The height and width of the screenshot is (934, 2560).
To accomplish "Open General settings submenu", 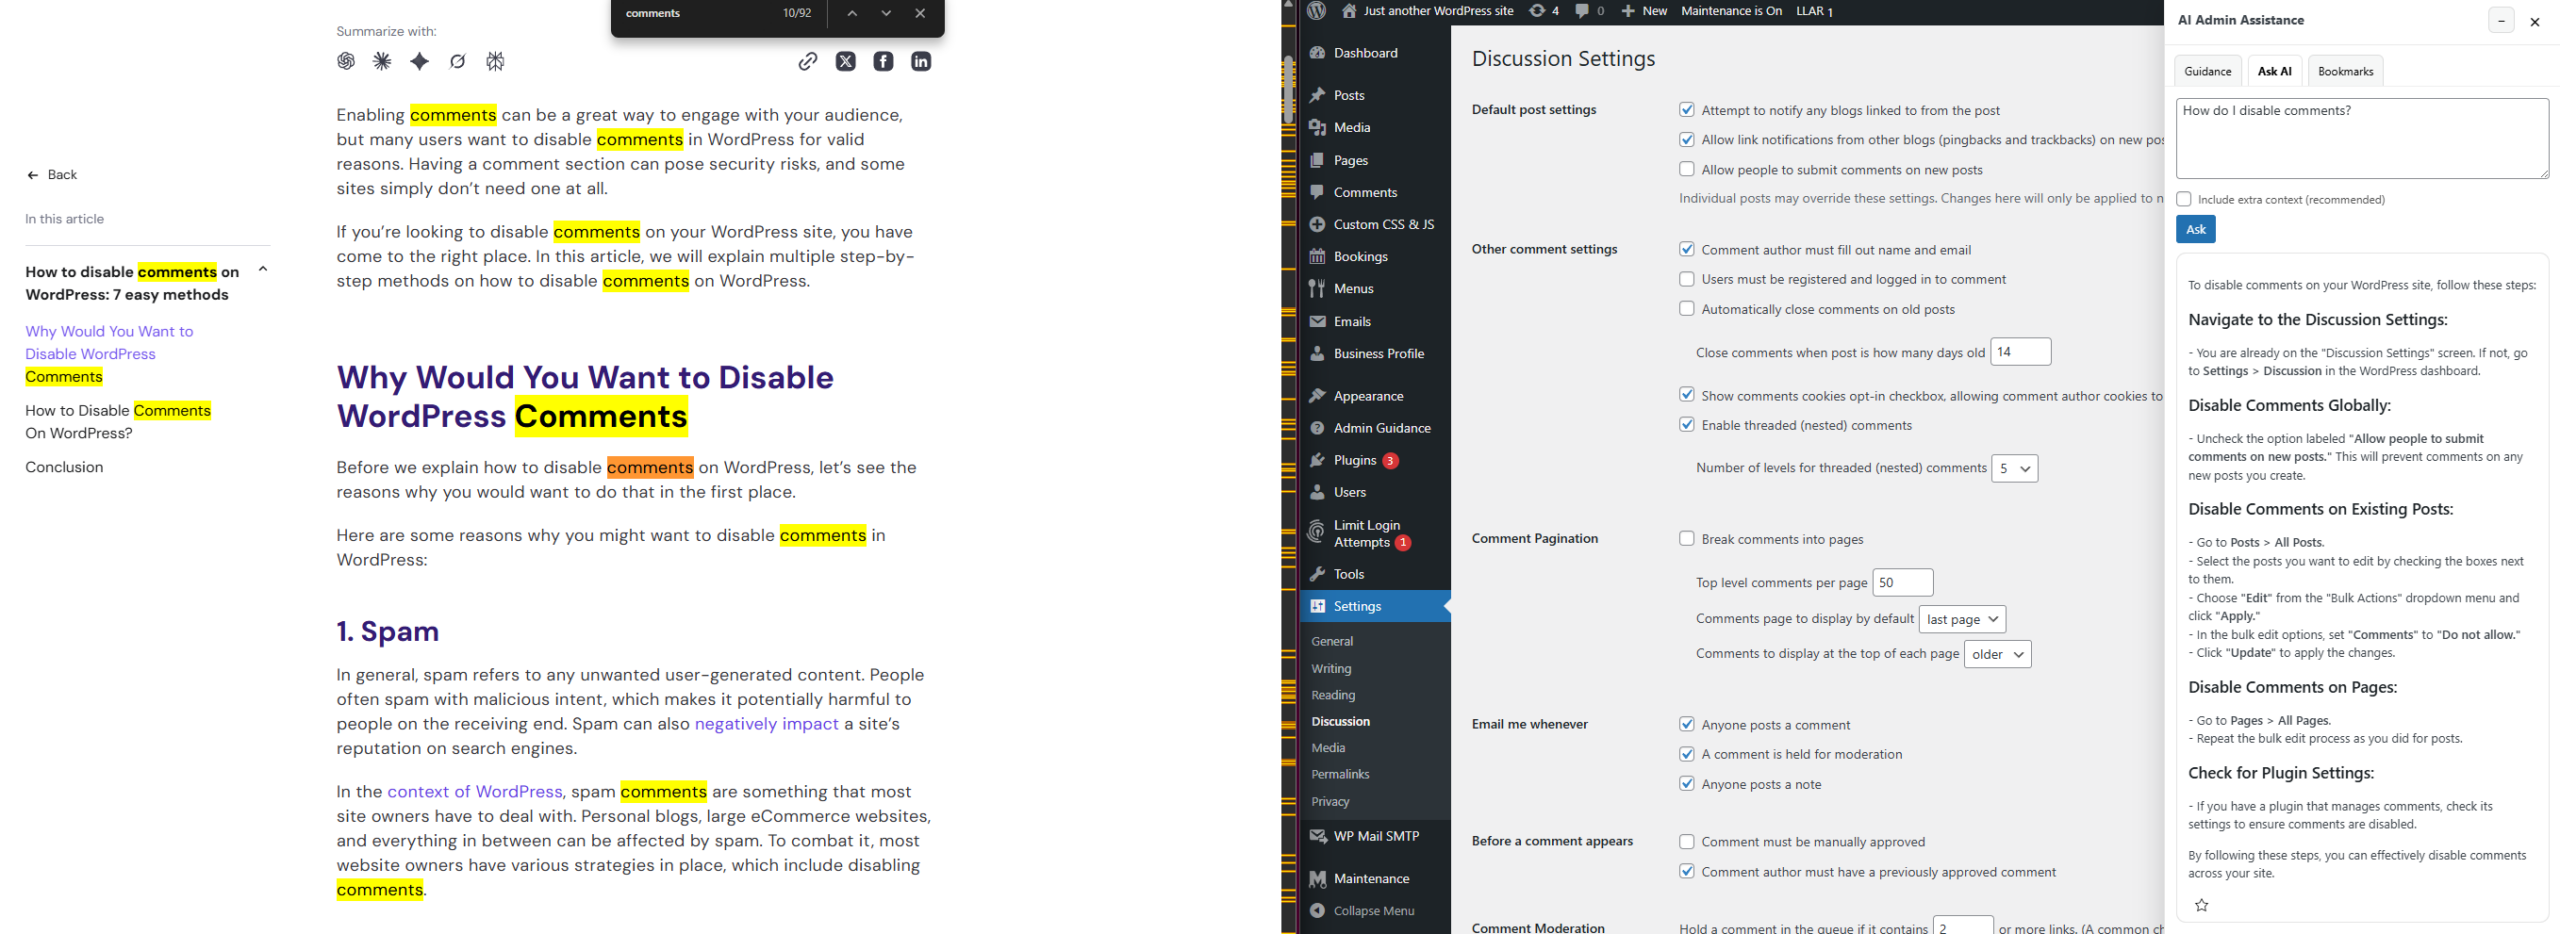I will pos(1332,641).
